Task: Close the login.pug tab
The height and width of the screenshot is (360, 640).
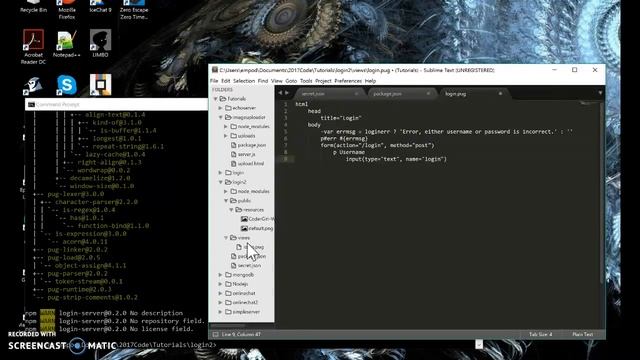Action: pos(500,93)
